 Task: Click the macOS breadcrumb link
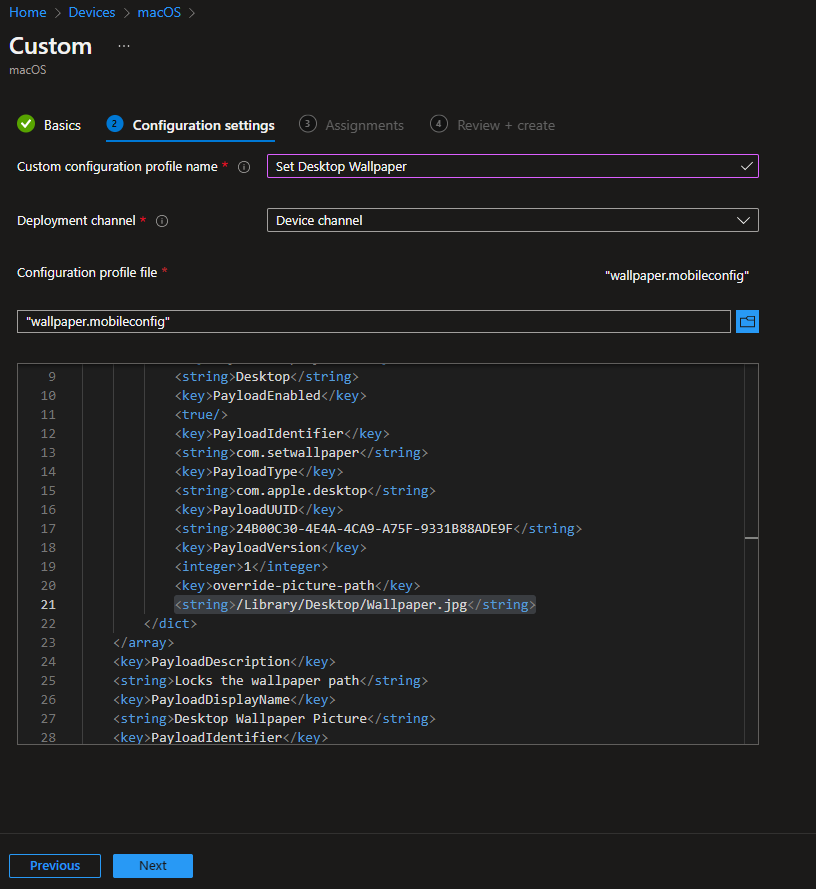point(159,12)
